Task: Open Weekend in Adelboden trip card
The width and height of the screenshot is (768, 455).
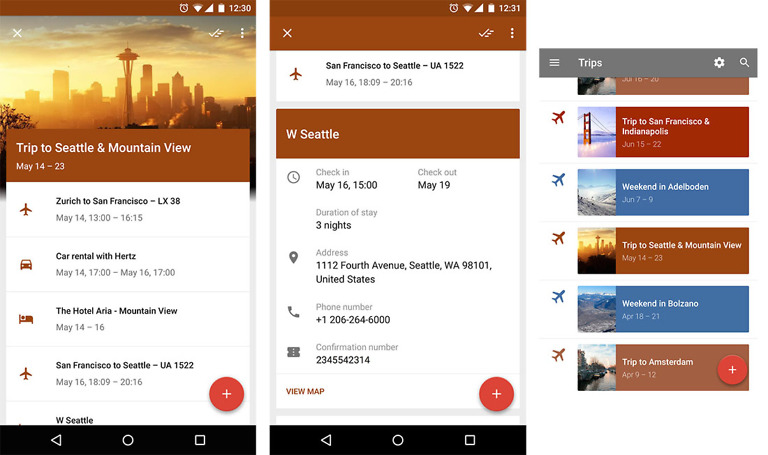Action: click(x=663, y=192)
